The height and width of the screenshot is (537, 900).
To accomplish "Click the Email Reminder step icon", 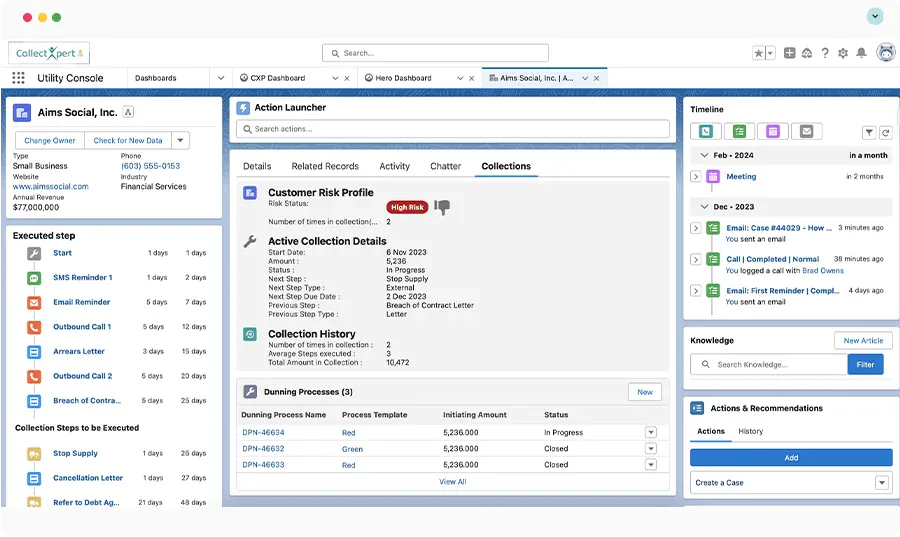I will click(34, 302).
